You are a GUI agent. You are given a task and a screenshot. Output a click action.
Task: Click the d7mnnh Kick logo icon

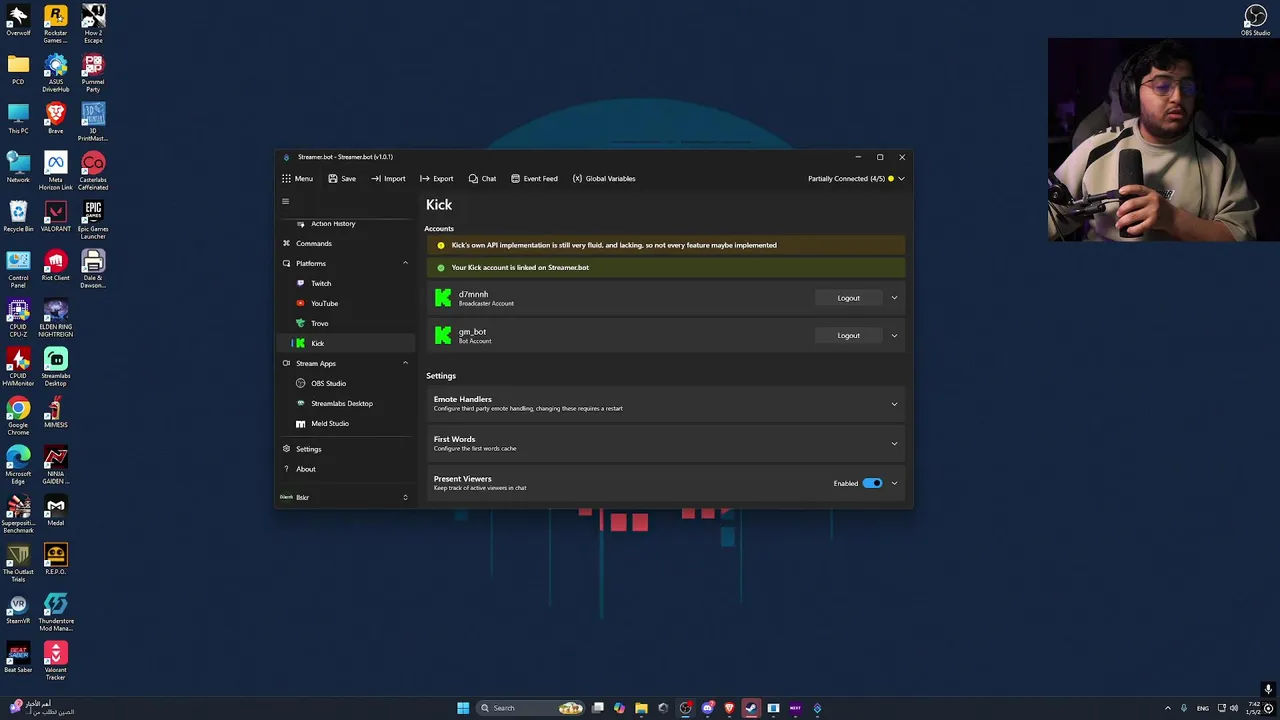pos(443,298)
